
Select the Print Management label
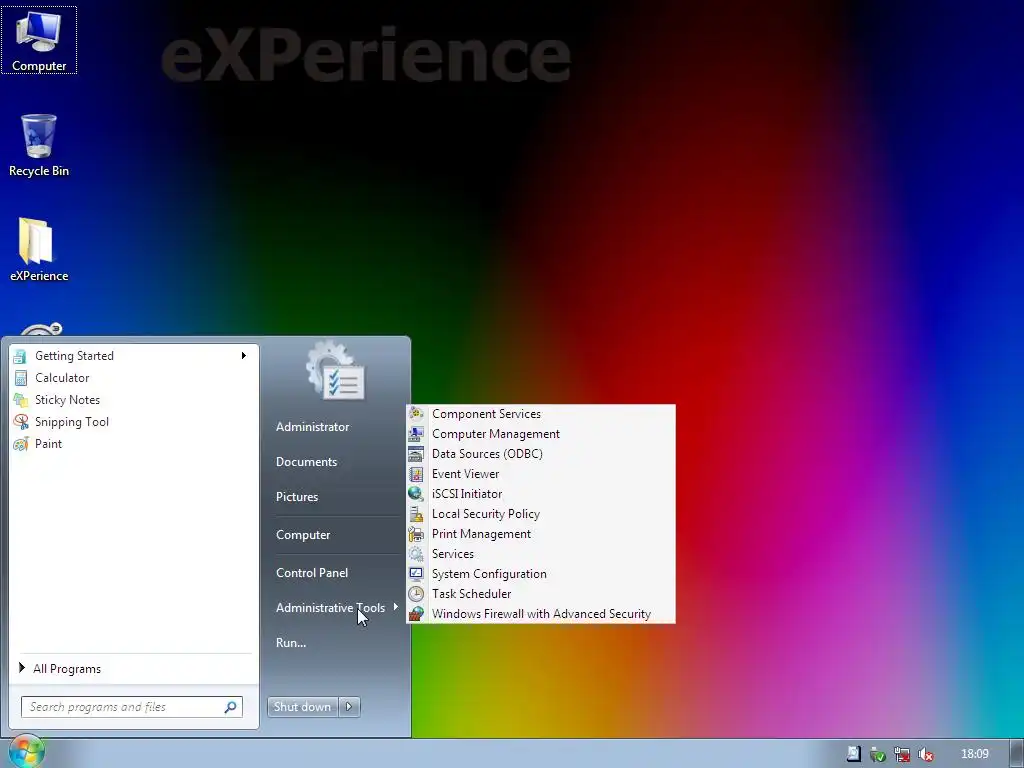click(481, 534)
